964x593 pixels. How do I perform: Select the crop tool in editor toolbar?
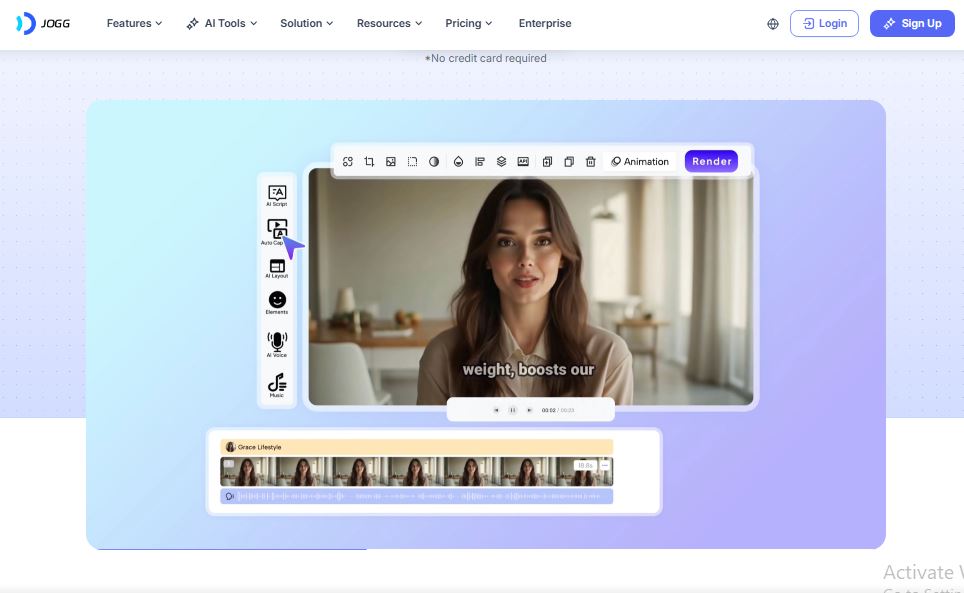click(369, 162)
